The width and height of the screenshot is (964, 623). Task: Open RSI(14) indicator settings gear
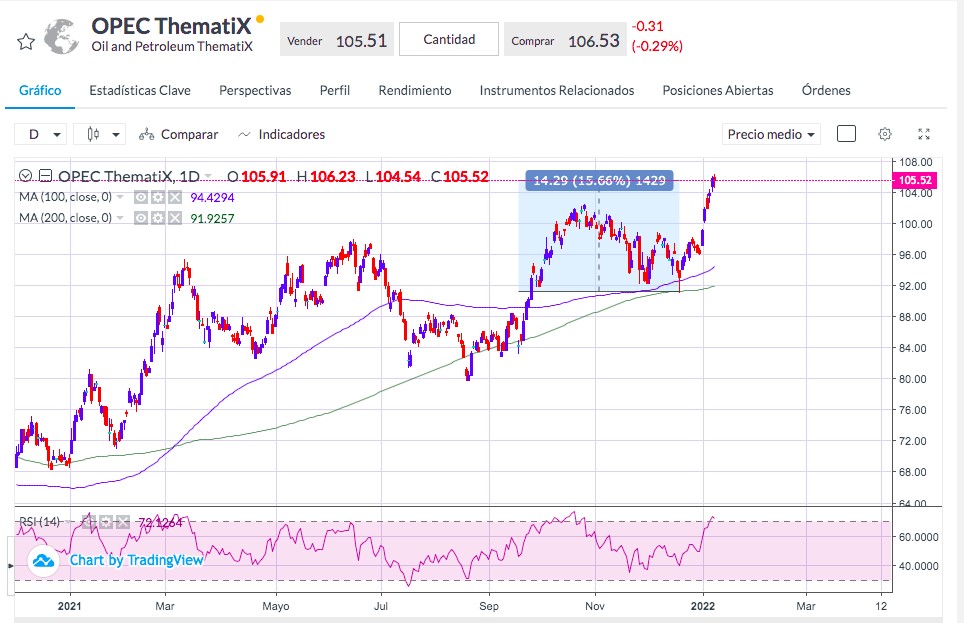[x=106, y=522]
